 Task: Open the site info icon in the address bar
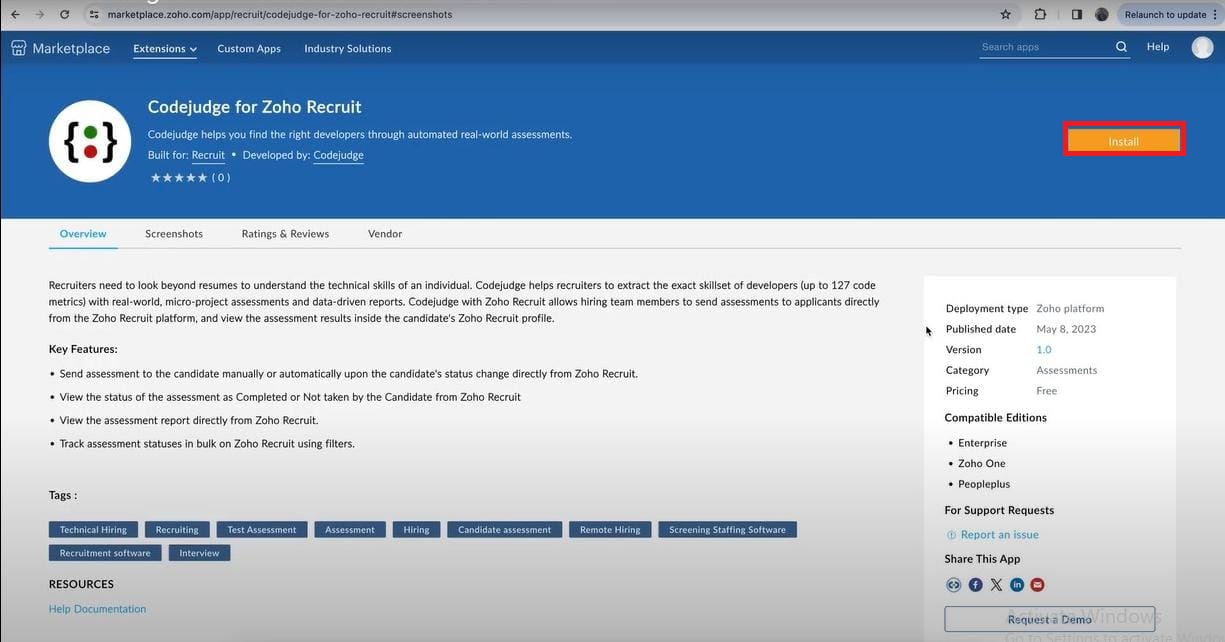pyautogui.click(x=94, y=15)
